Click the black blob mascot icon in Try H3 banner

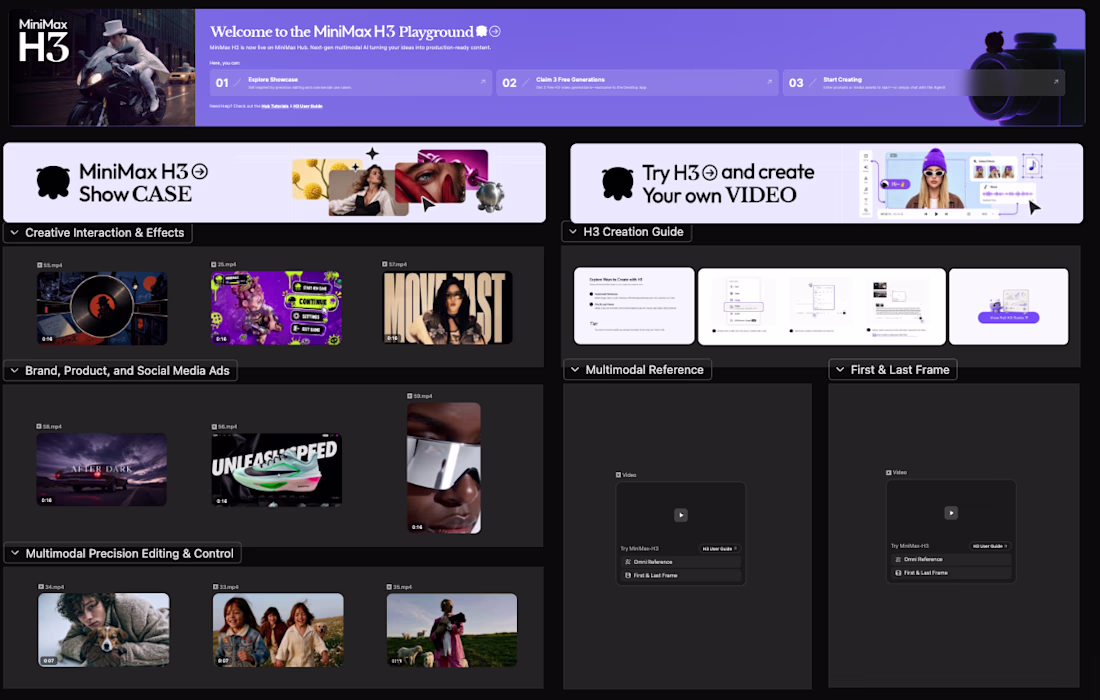click(617, 184)
